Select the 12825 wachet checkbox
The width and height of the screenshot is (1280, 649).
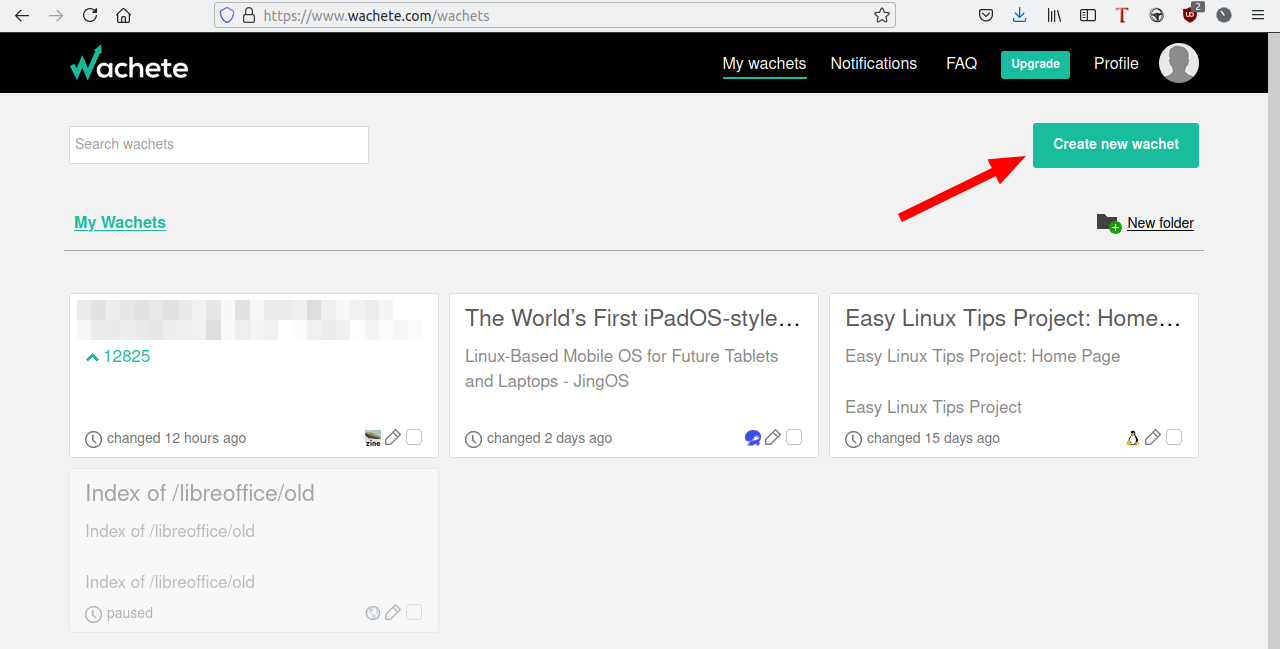[x=414, y=437]
